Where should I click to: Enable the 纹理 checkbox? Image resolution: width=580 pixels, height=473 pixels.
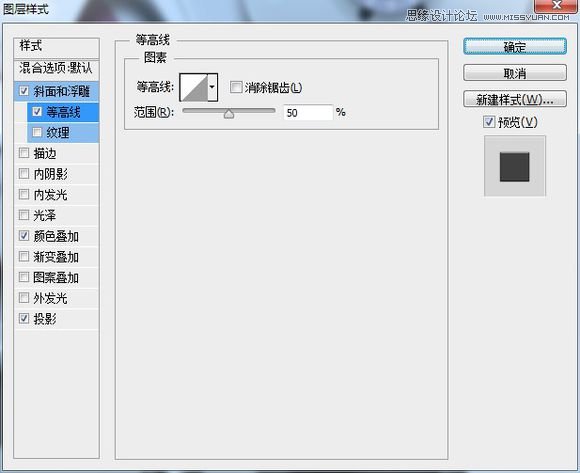(x=37, y=132)
